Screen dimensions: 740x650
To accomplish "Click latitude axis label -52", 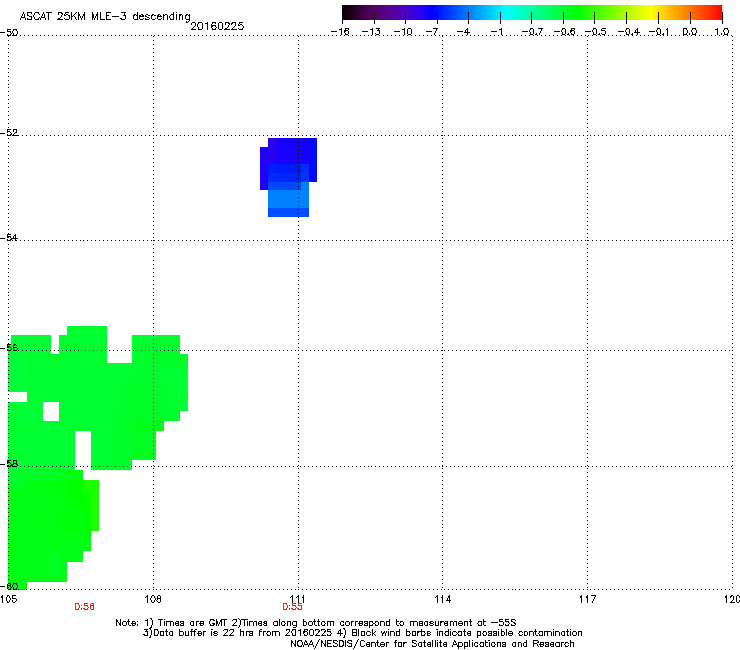I will pyautogui.click(x=9, y=133).
